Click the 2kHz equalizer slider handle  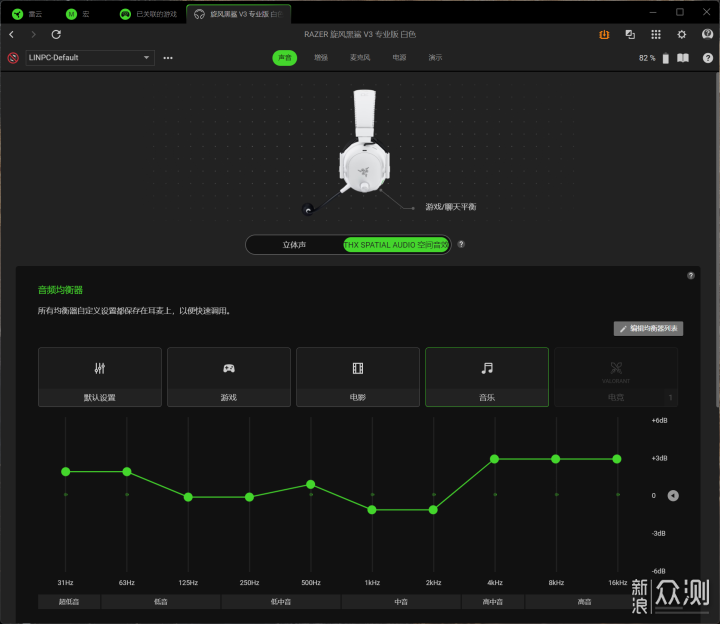[433, 510]
